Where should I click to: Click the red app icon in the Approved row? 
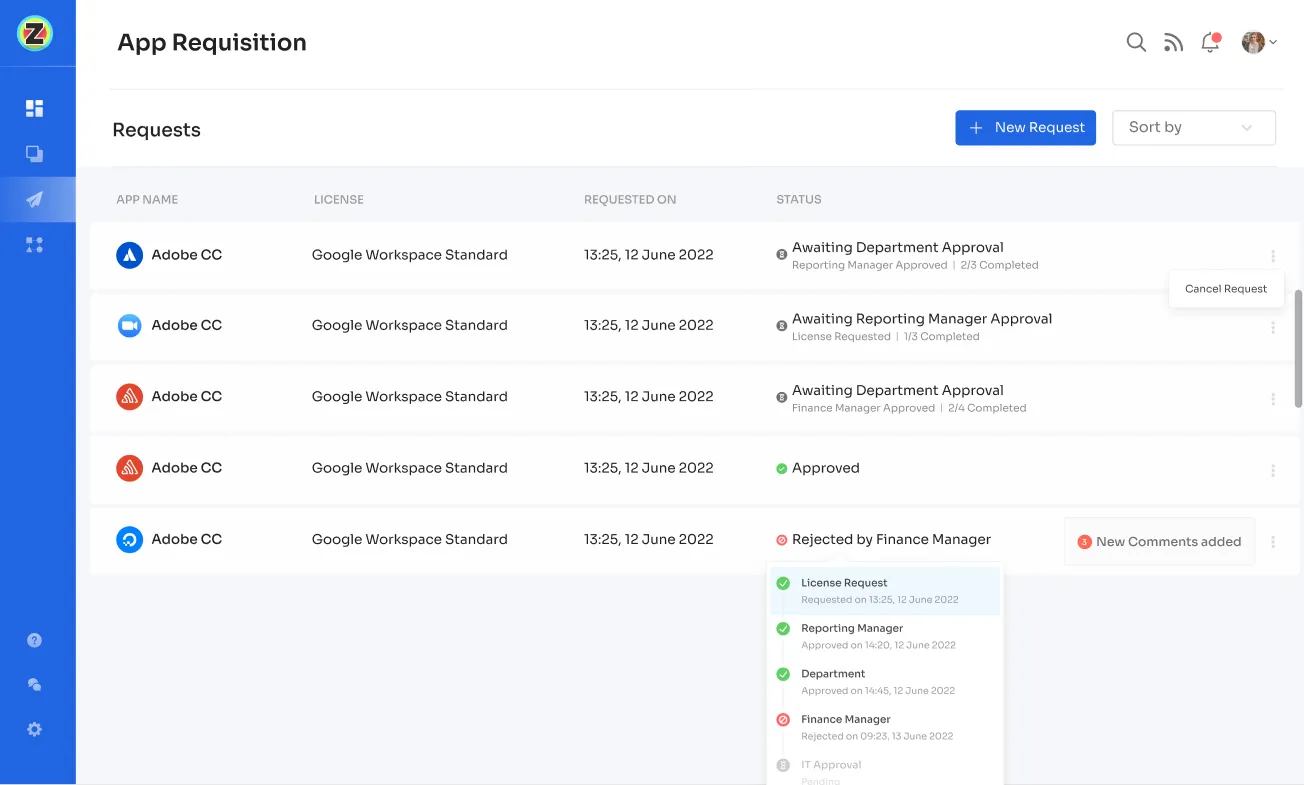pyautogui.click(x=130, y=467)
